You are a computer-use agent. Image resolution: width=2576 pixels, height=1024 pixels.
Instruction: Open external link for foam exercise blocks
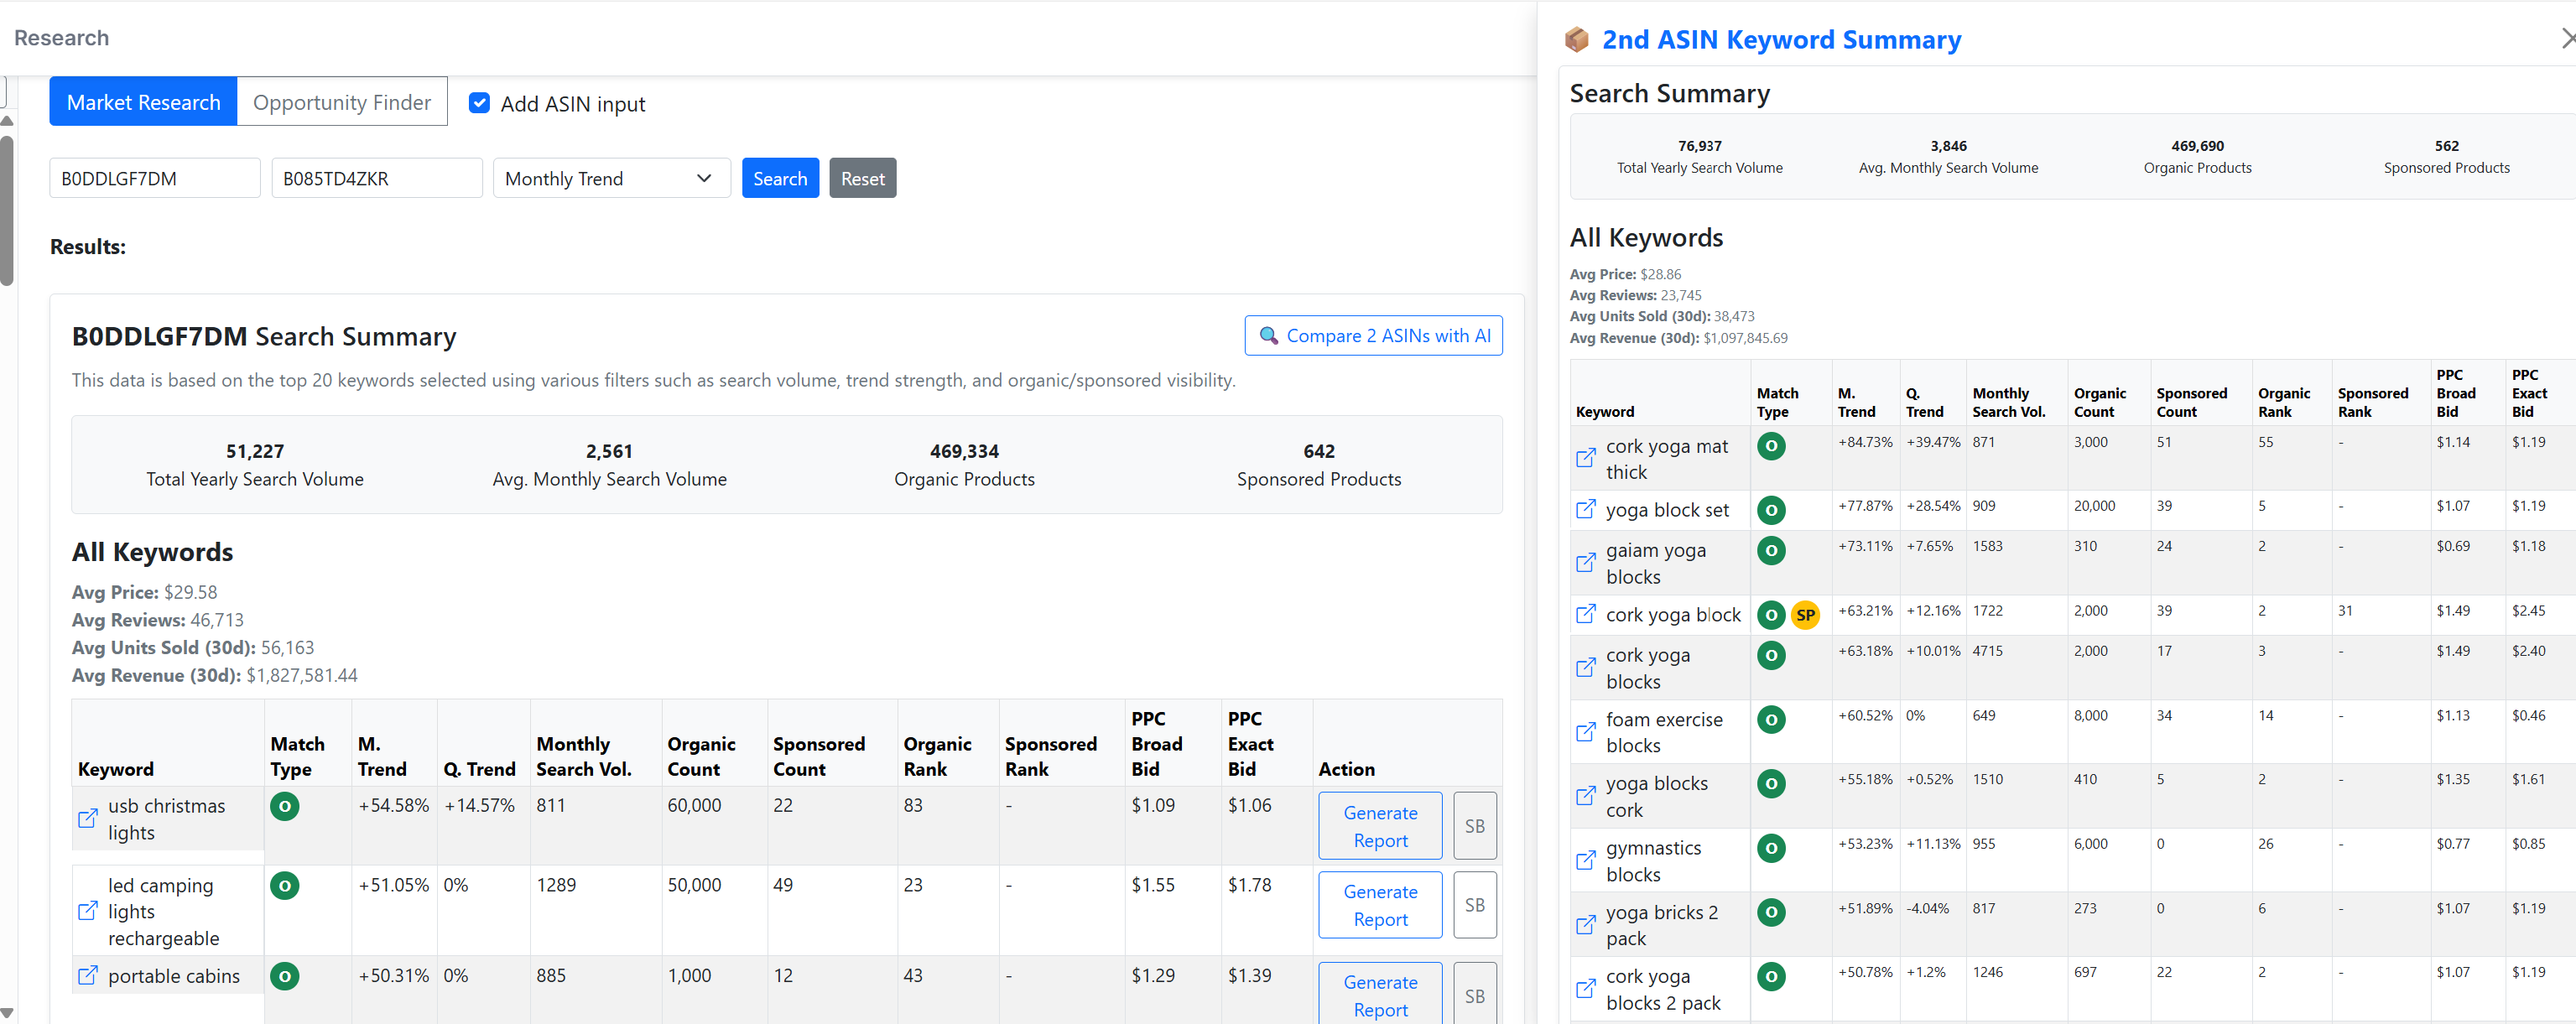pos(1586,732)
